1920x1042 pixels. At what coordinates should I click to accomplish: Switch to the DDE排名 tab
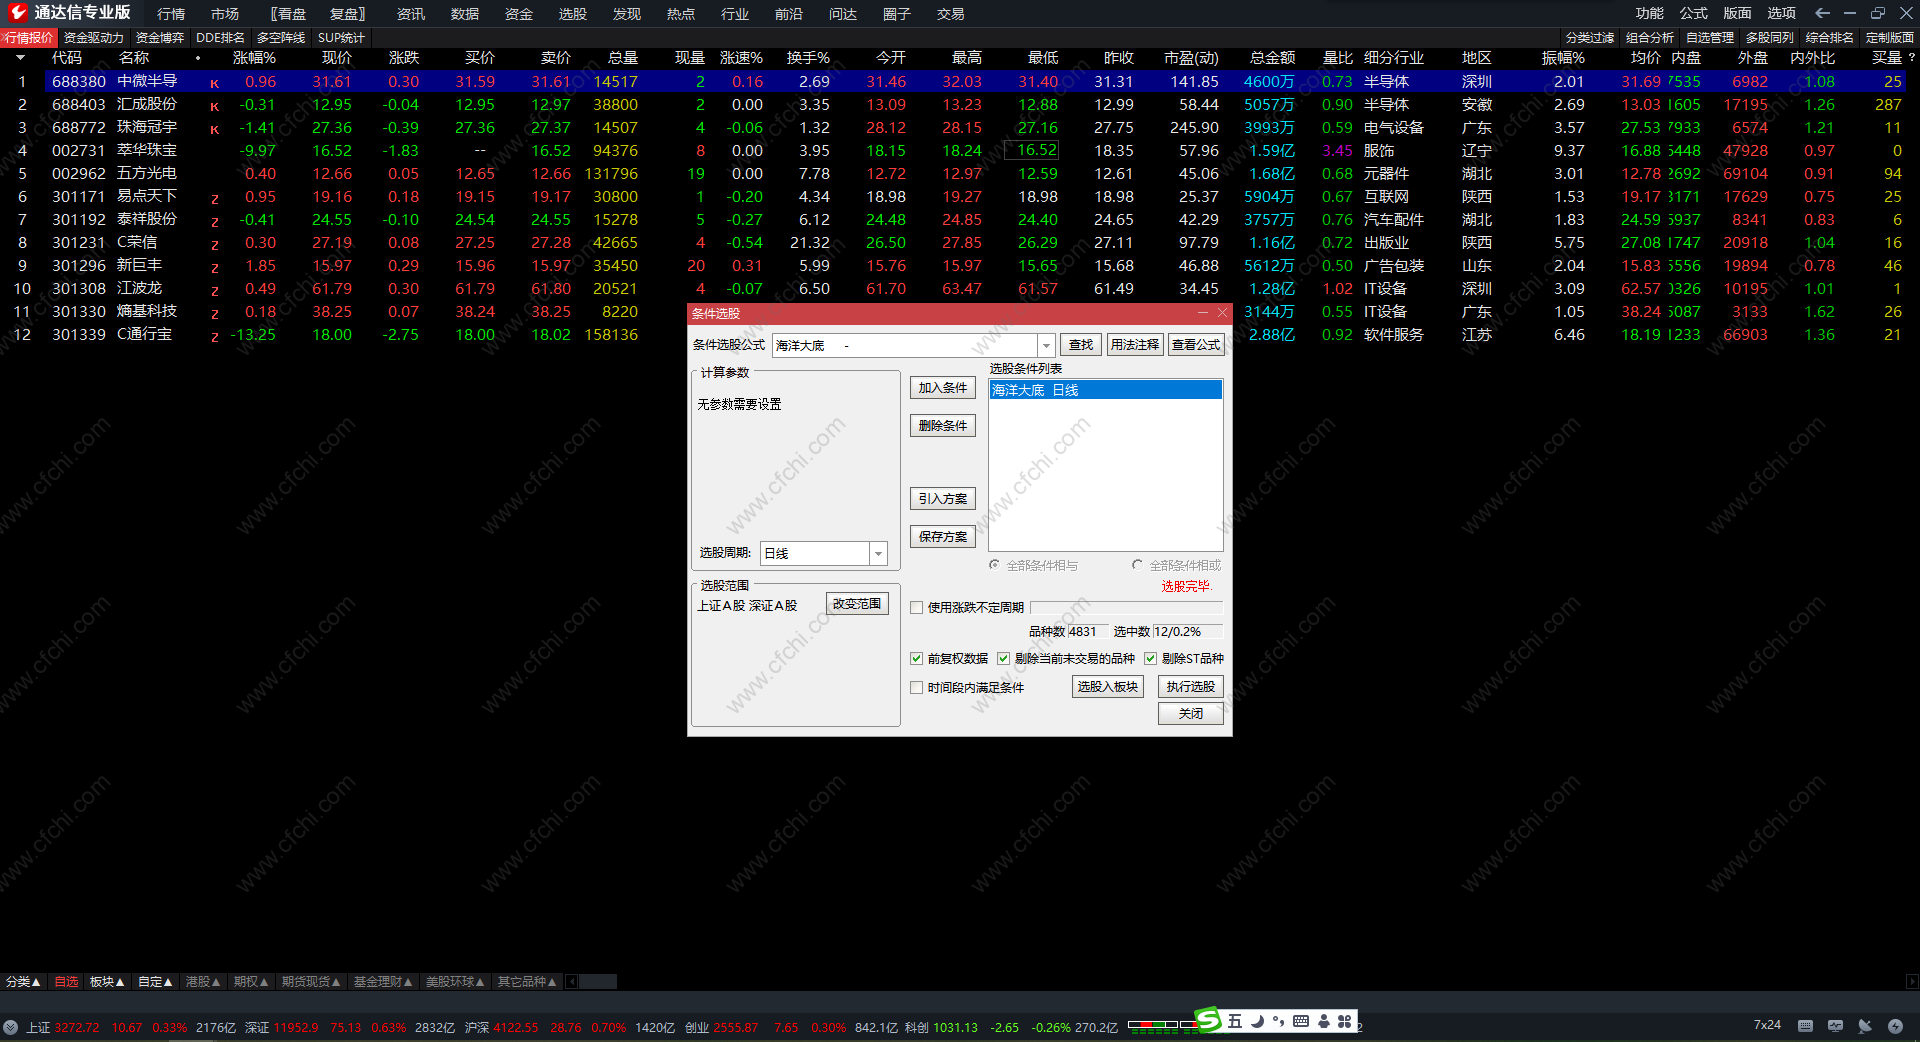click(220, 38)
